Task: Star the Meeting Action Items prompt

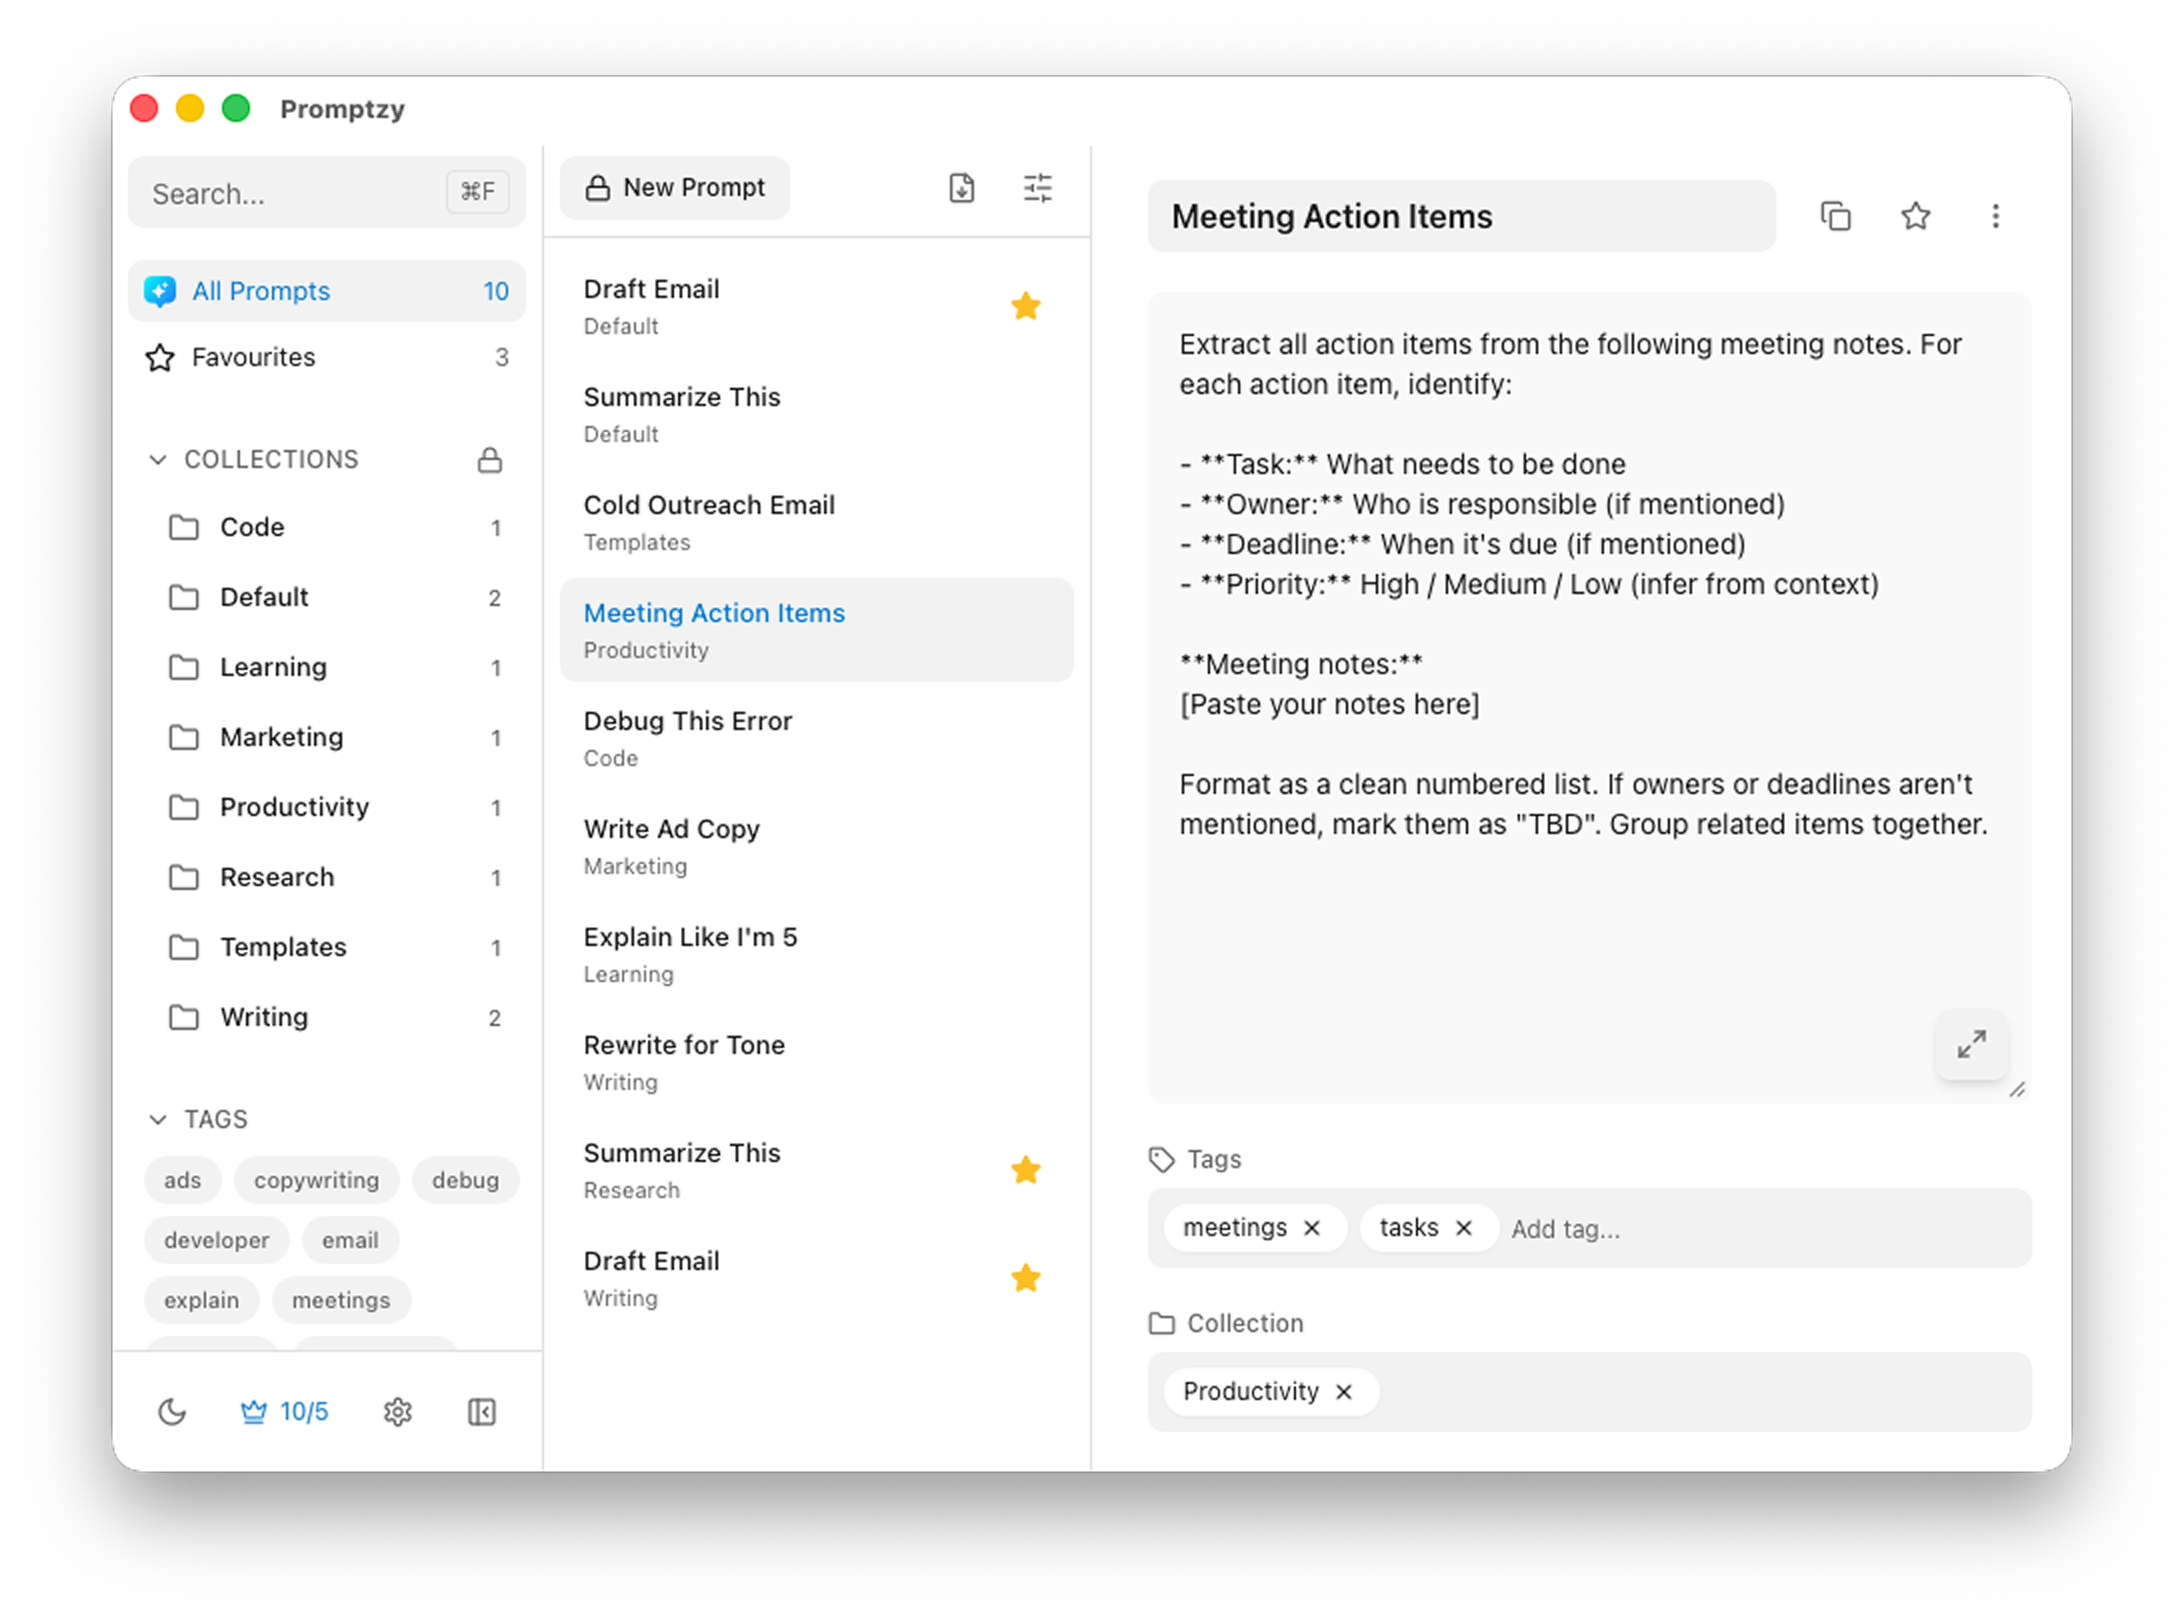Action: pos(1915,216)
